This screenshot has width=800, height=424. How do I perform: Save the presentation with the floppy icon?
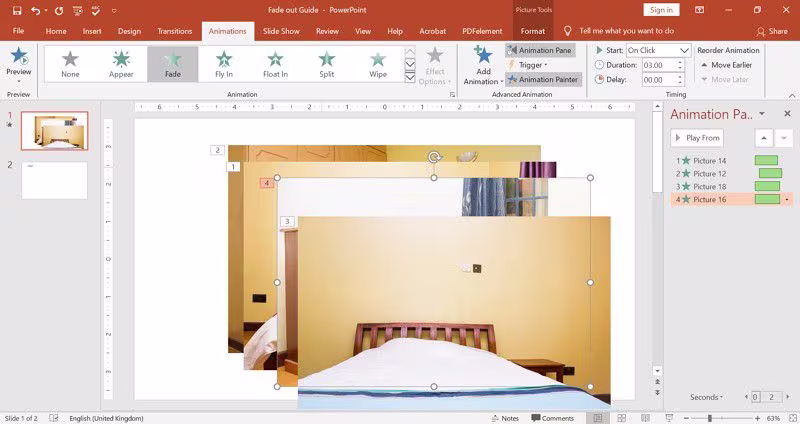(17, 10)
